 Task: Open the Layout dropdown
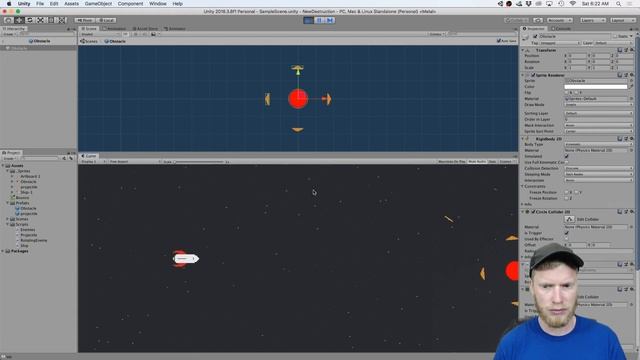[x=622, y=20]
